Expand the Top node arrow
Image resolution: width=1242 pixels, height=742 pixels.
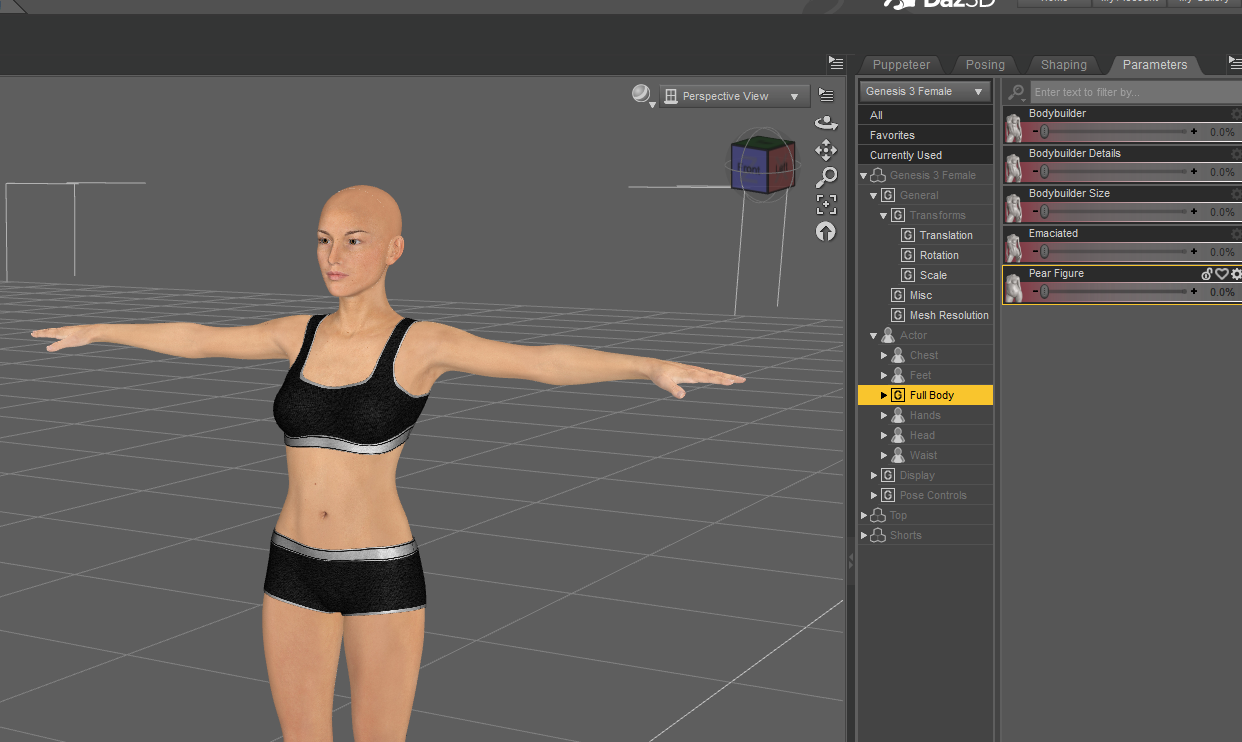coord(864,516)
